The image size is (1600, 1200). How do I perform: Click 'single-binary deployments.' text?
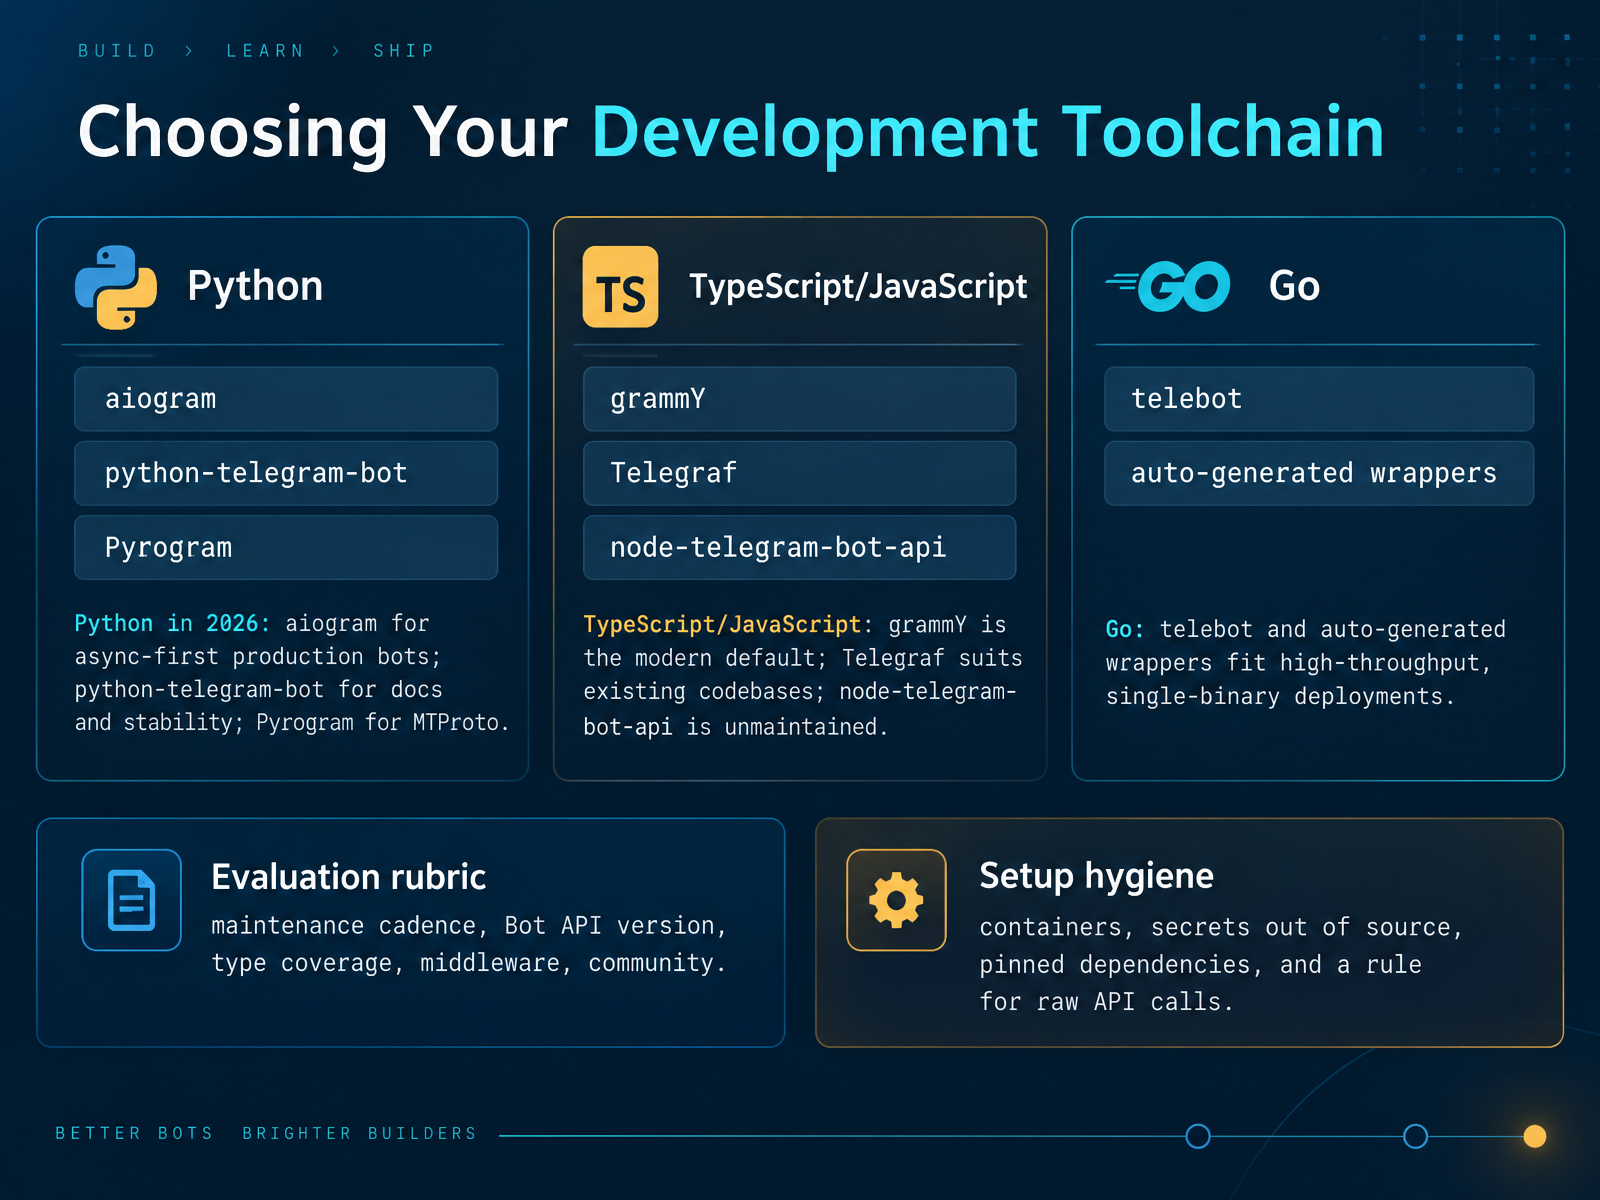pos(1280,697)
